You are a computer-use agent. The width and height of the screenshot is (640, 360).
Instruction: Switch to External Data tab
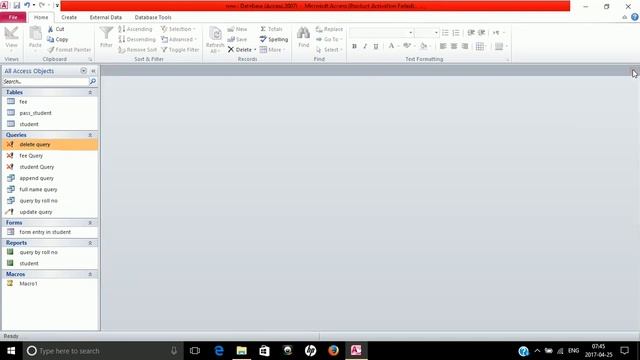[106, 17]
